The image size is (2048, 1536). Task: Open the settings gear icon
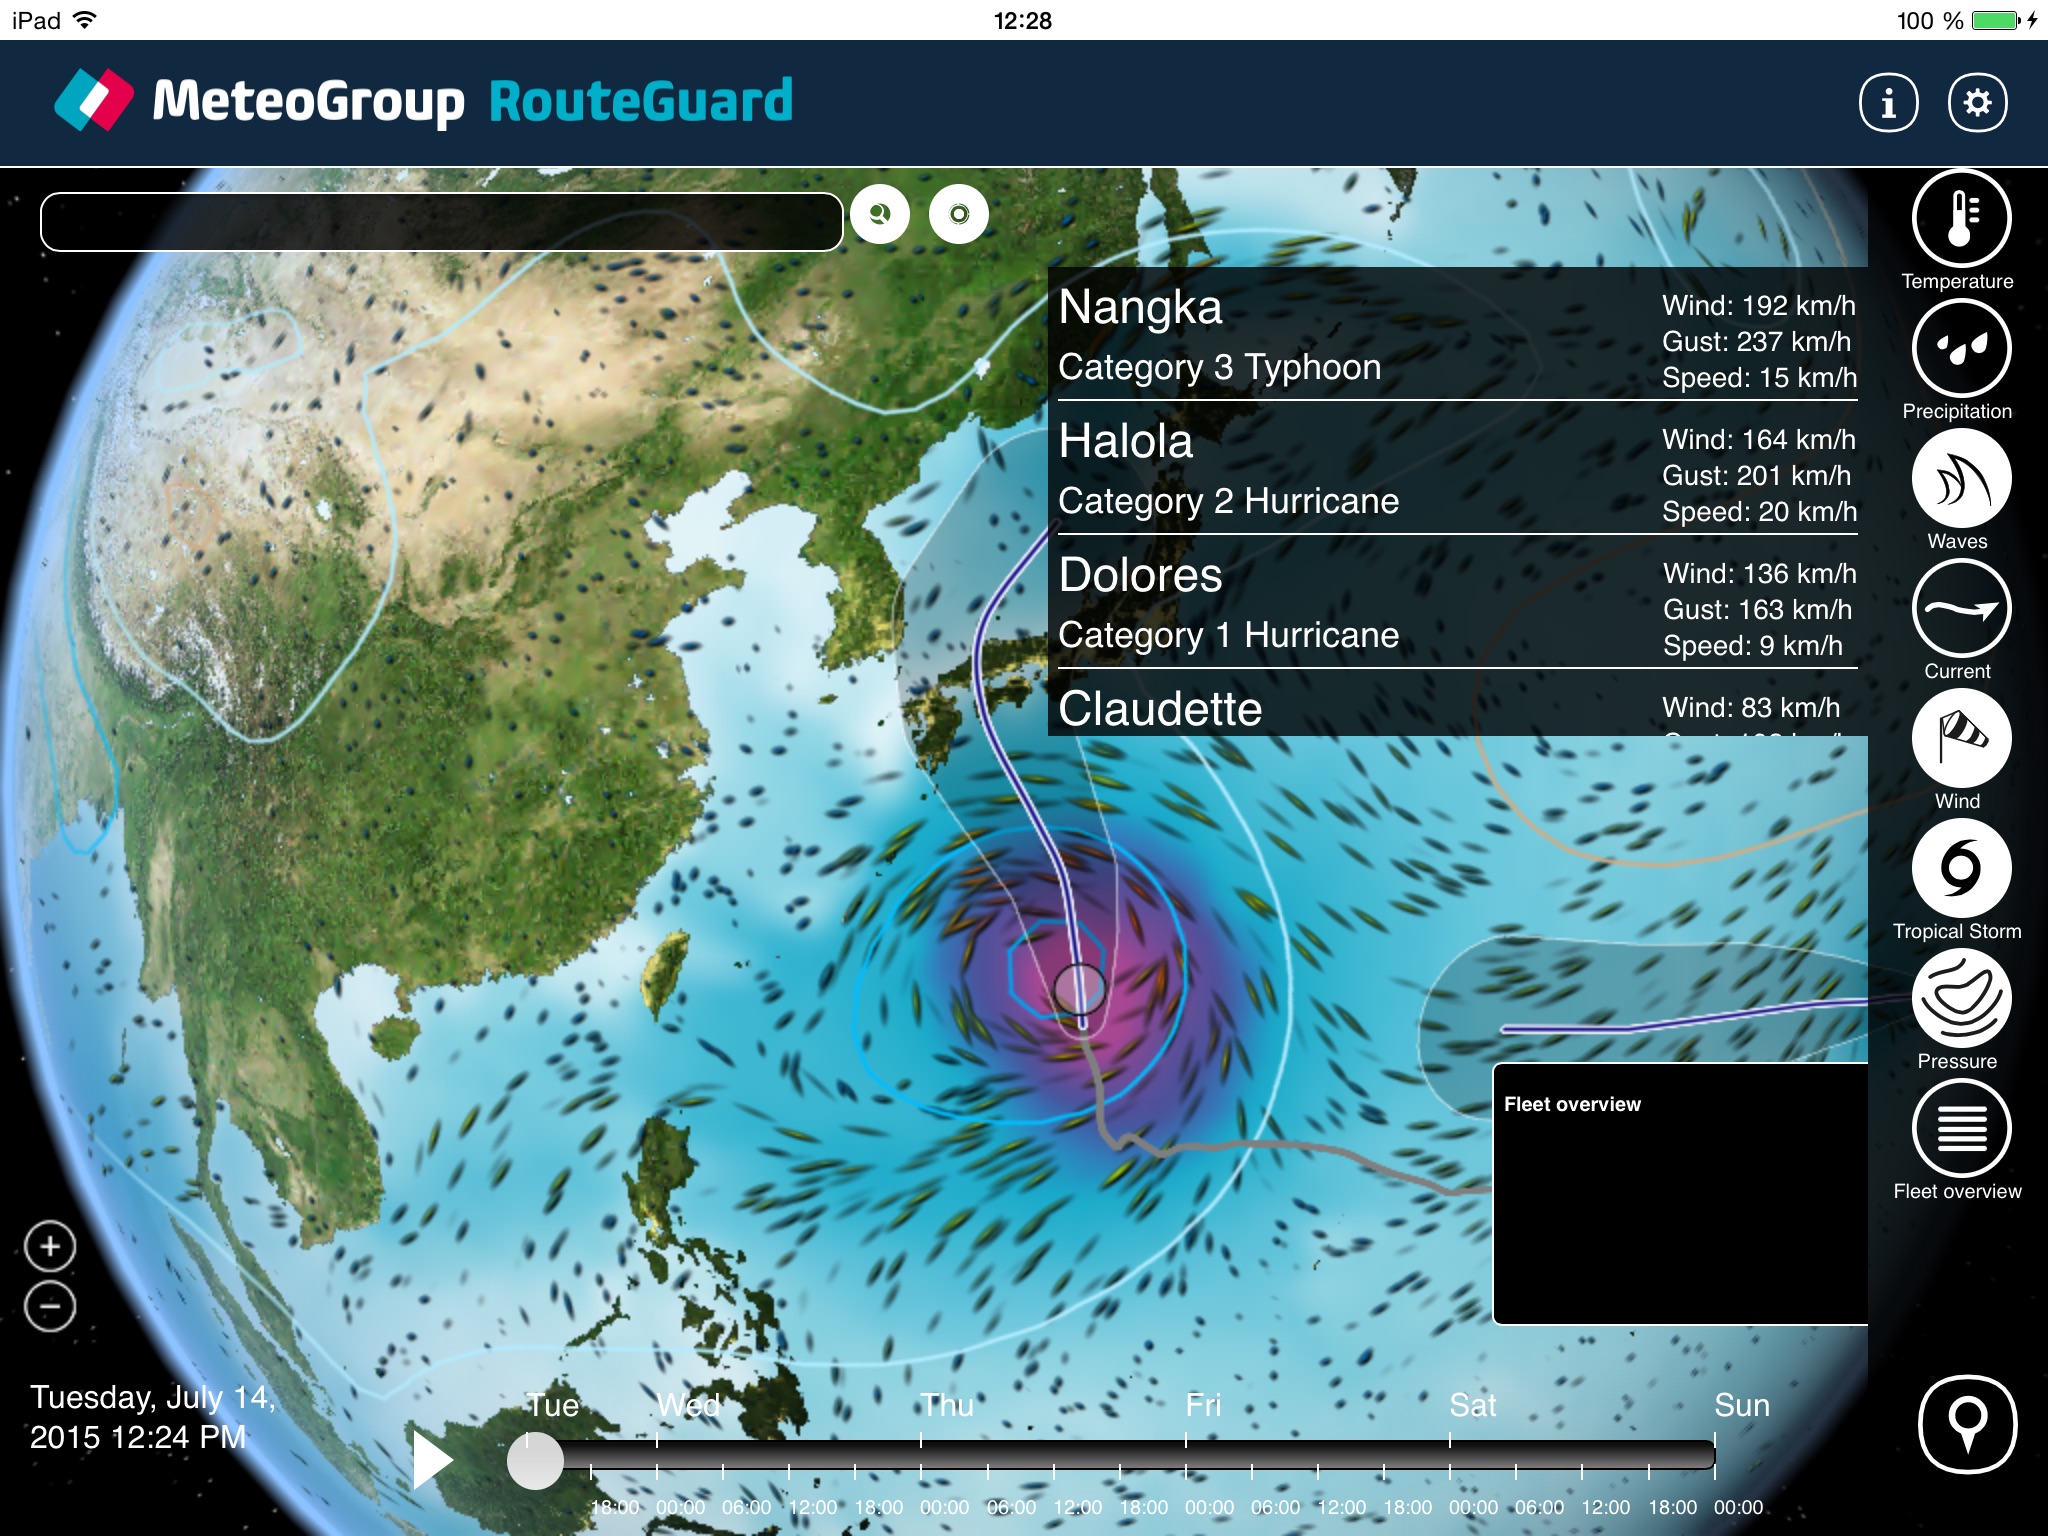click(1977, 102)
